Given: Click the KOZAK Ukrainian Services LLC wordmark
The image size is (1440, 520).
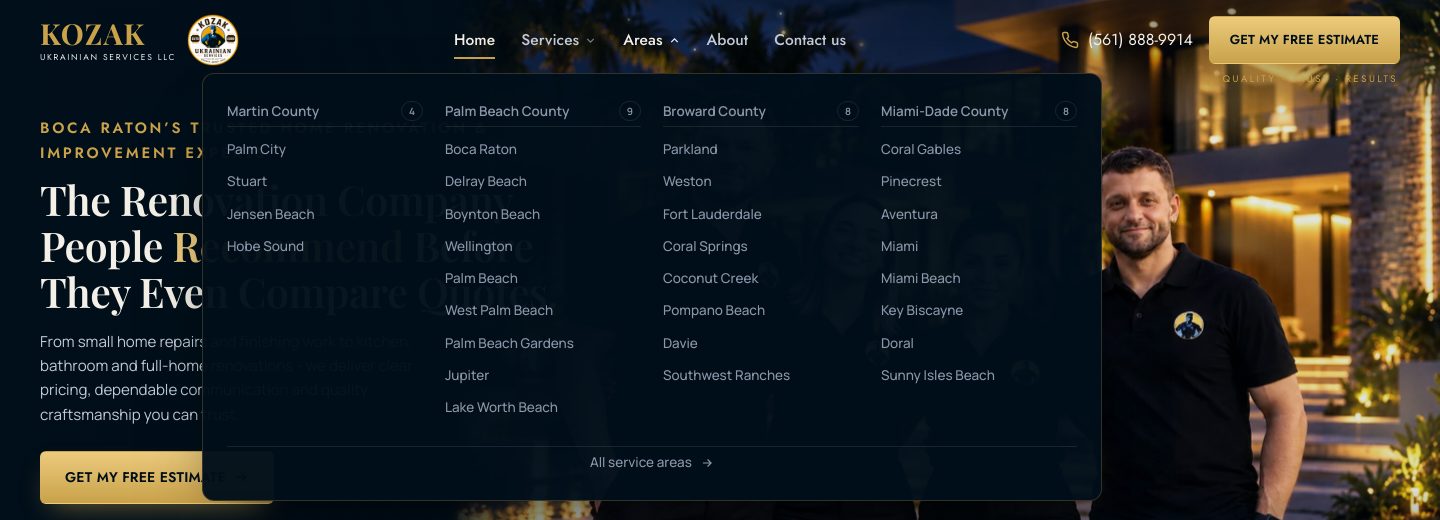Looking at the screenshot, I should point(107,42).
